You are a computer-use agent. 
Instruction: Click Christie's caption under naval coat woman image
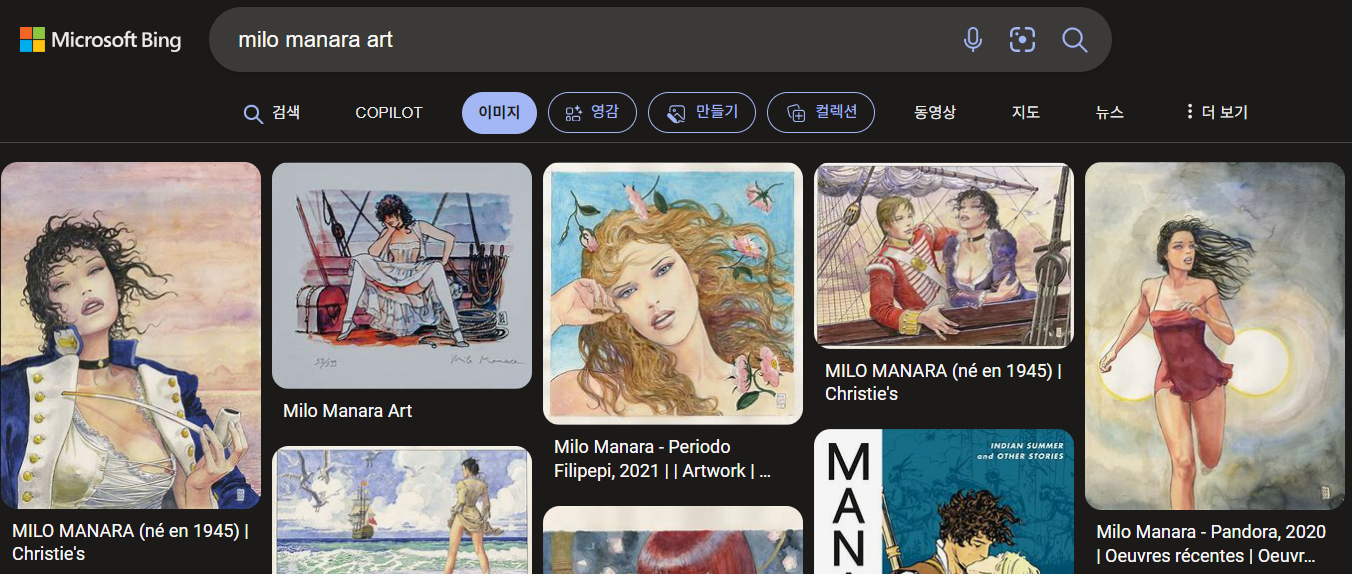[130, 542]
